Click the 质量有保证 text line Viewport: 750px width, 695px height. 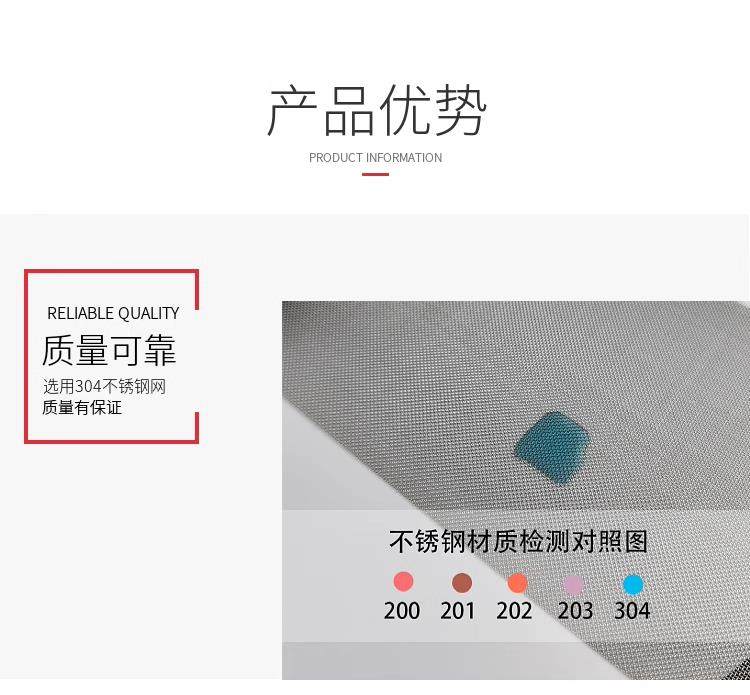click(x=82, y=408)
